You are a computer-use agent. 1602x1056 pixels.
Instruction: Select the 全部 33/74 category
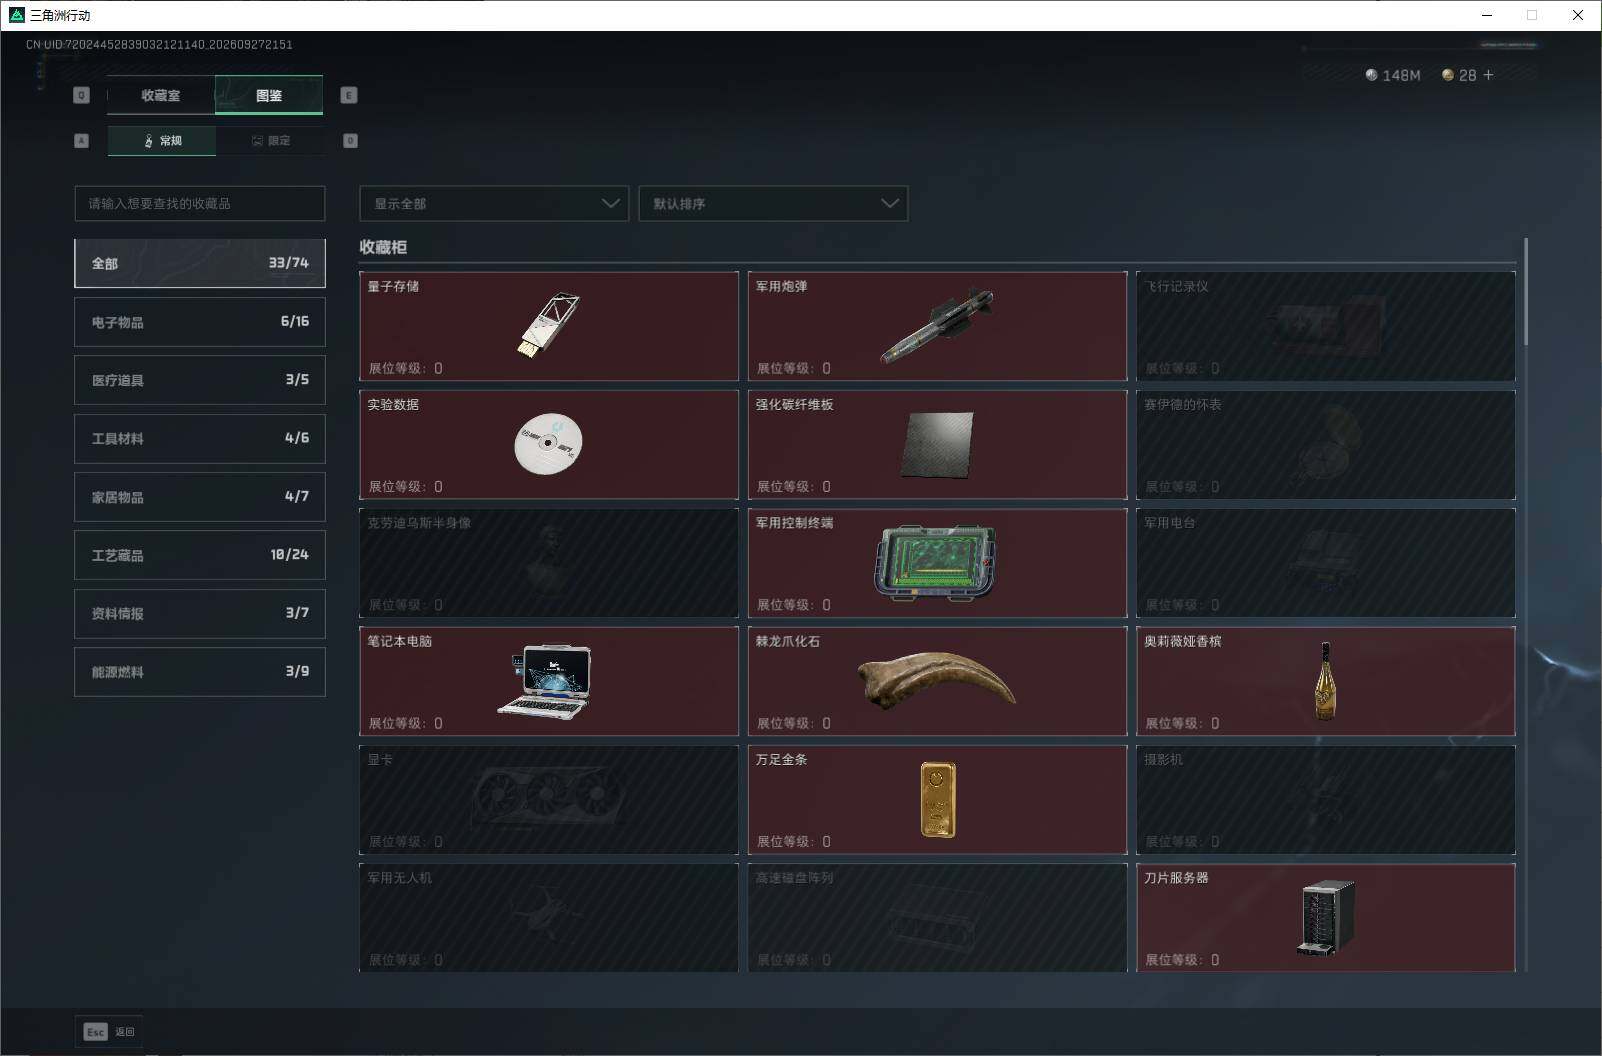pos(200,263)
